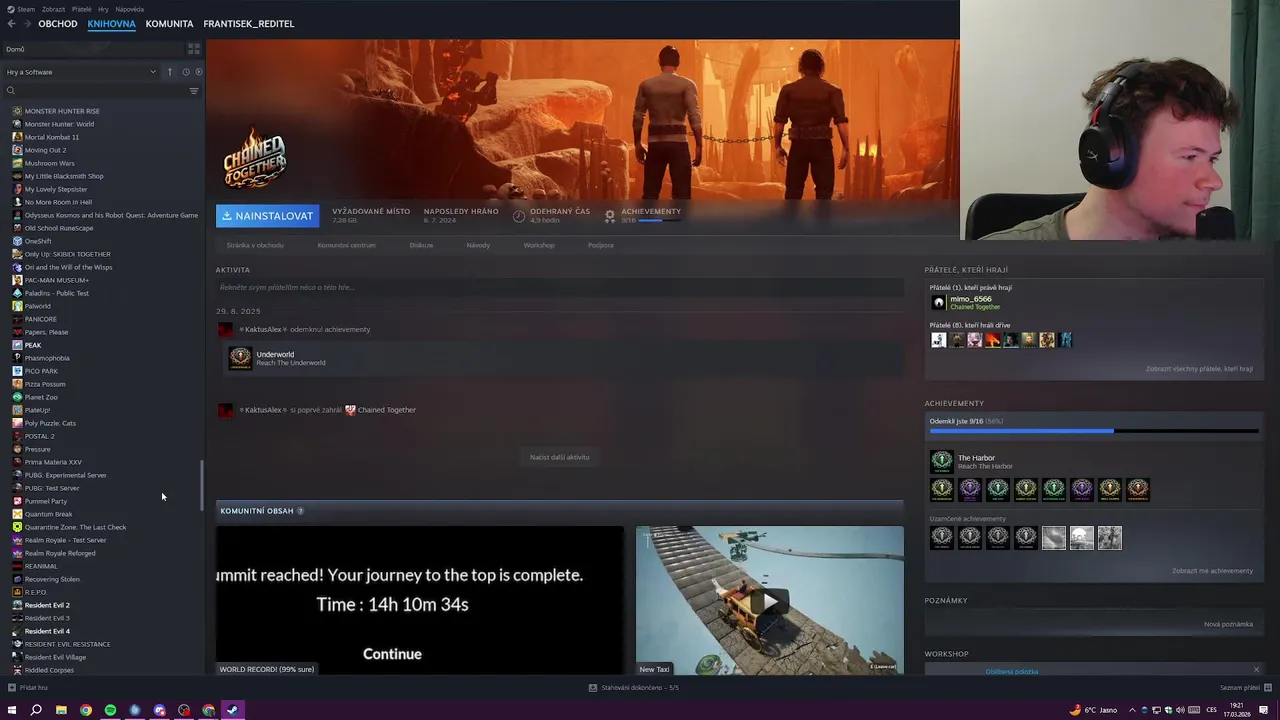
Task: Switch to the KOMUNITA tab
Action: click(169, 24)
